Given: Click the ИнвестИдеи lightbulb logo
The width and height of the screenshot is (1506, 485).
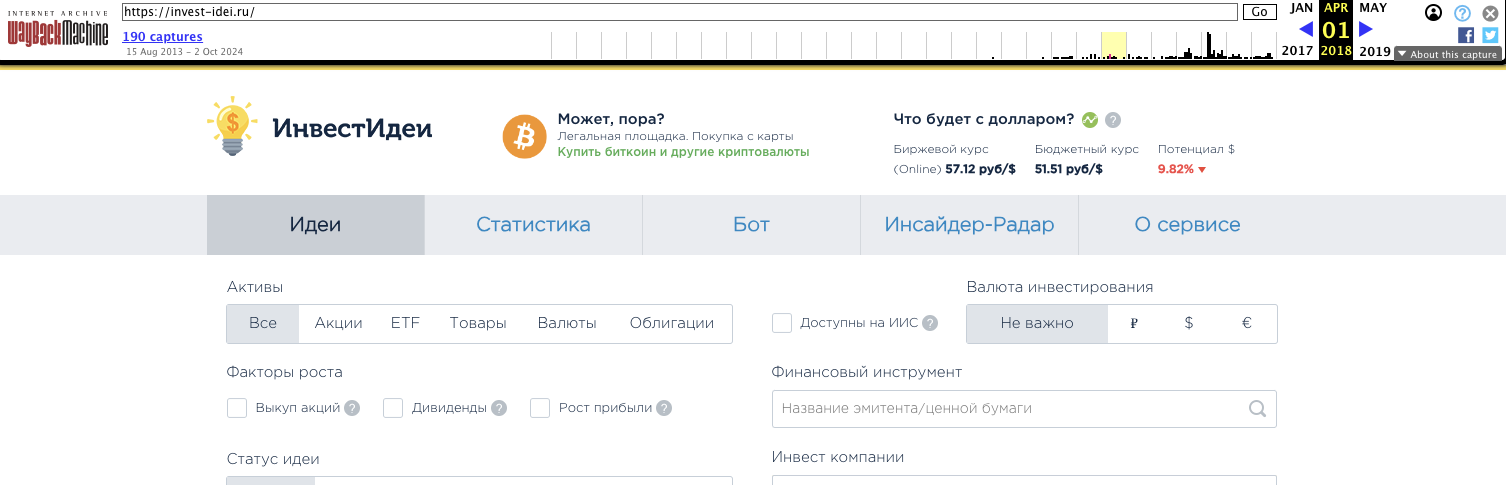Looking at the screenshot, I should [x=232, y=126].
